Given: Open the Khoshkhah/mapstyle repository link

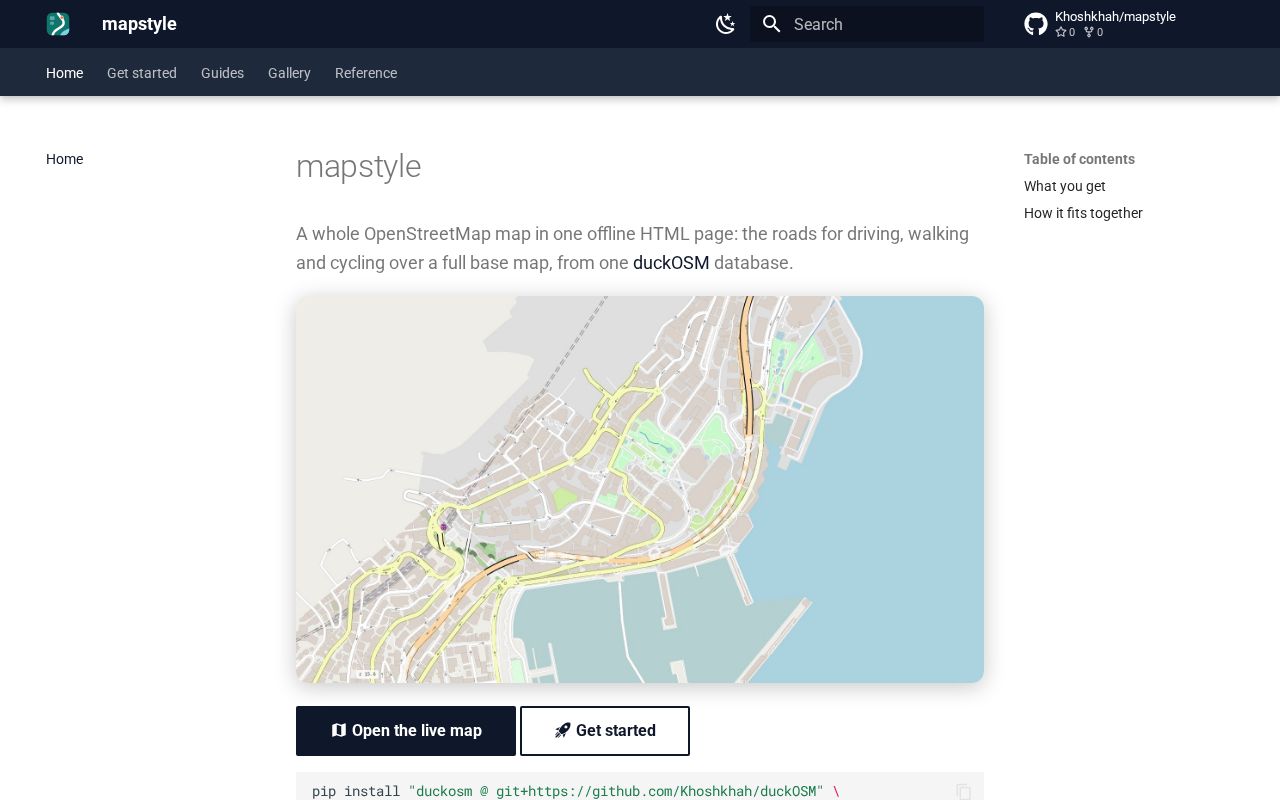Looking at the screenshot, I should click(1114, 24).
